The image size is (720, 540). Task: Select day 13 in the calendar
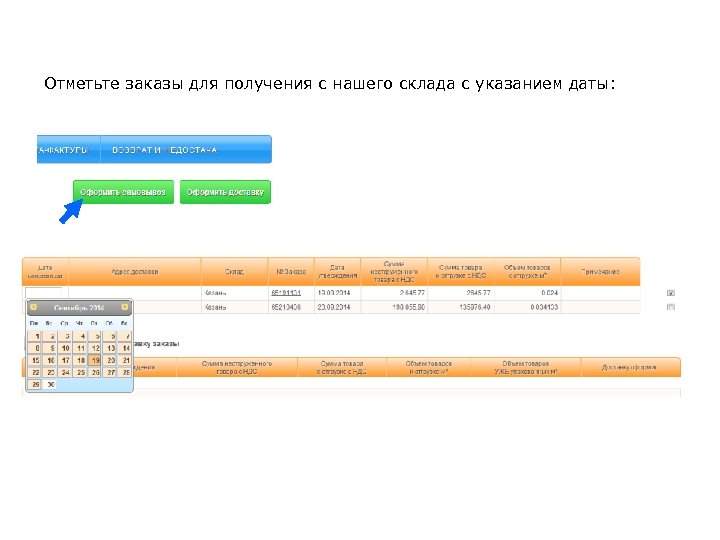pos(110,349)
